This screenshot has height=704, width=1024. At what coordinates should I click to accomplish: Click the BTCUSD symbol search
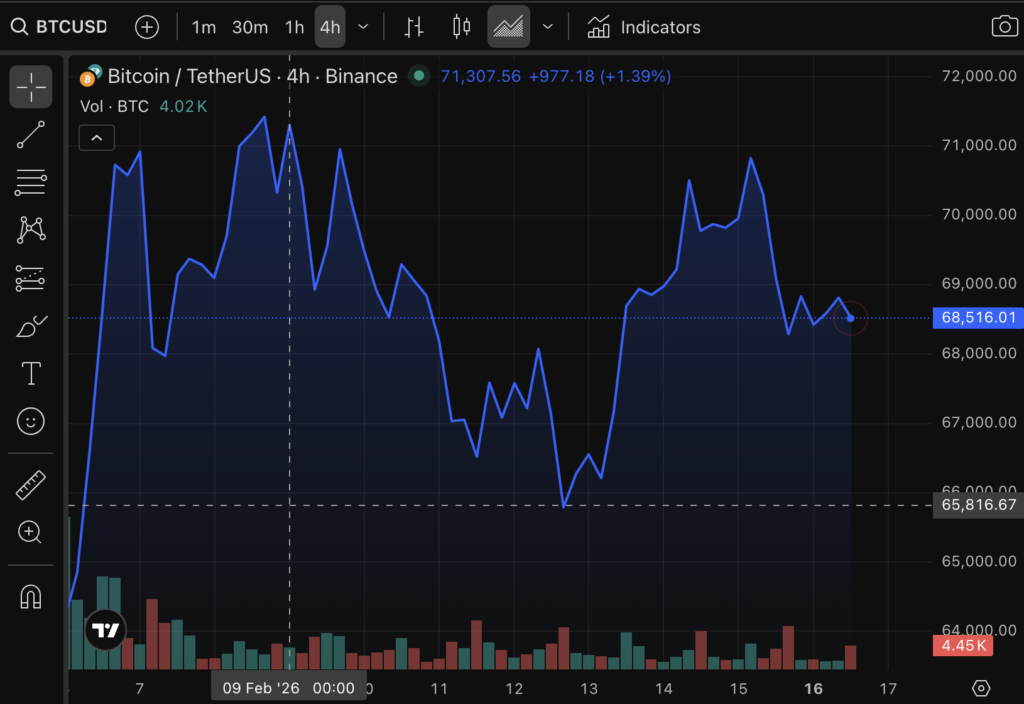click(60, 27)
